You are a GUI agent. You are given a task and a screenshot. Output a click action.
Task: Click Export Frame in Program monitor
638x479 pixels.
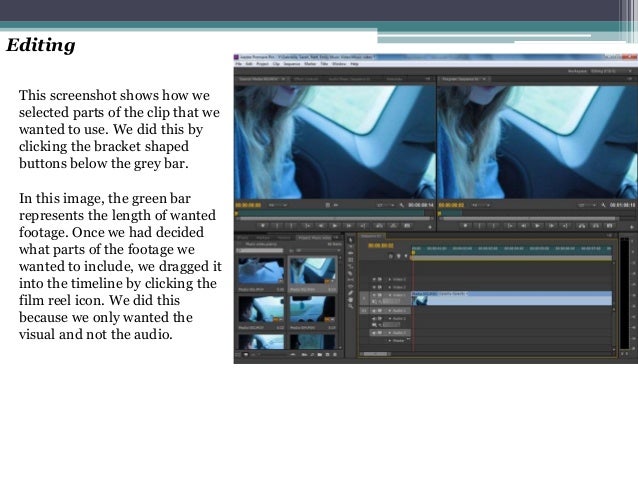click(x=610, y=226)
